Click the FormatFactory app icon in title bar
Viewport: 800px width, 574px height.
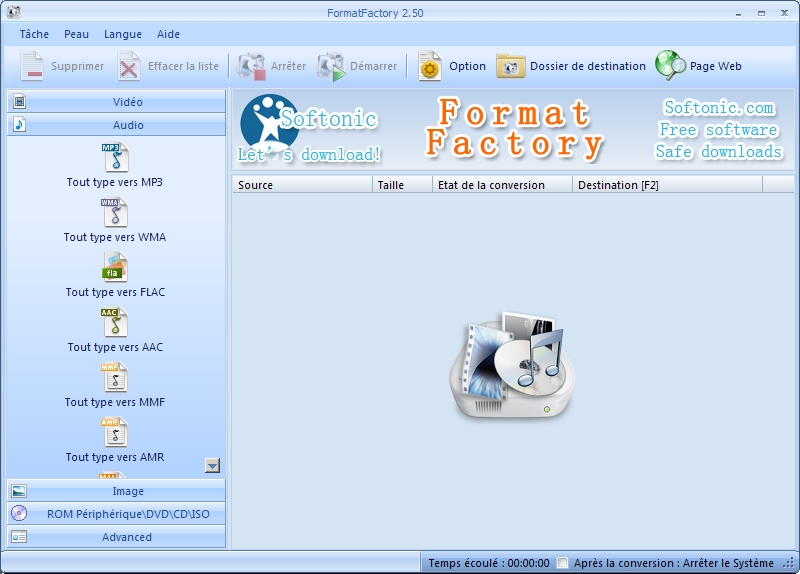pos(14,12)
